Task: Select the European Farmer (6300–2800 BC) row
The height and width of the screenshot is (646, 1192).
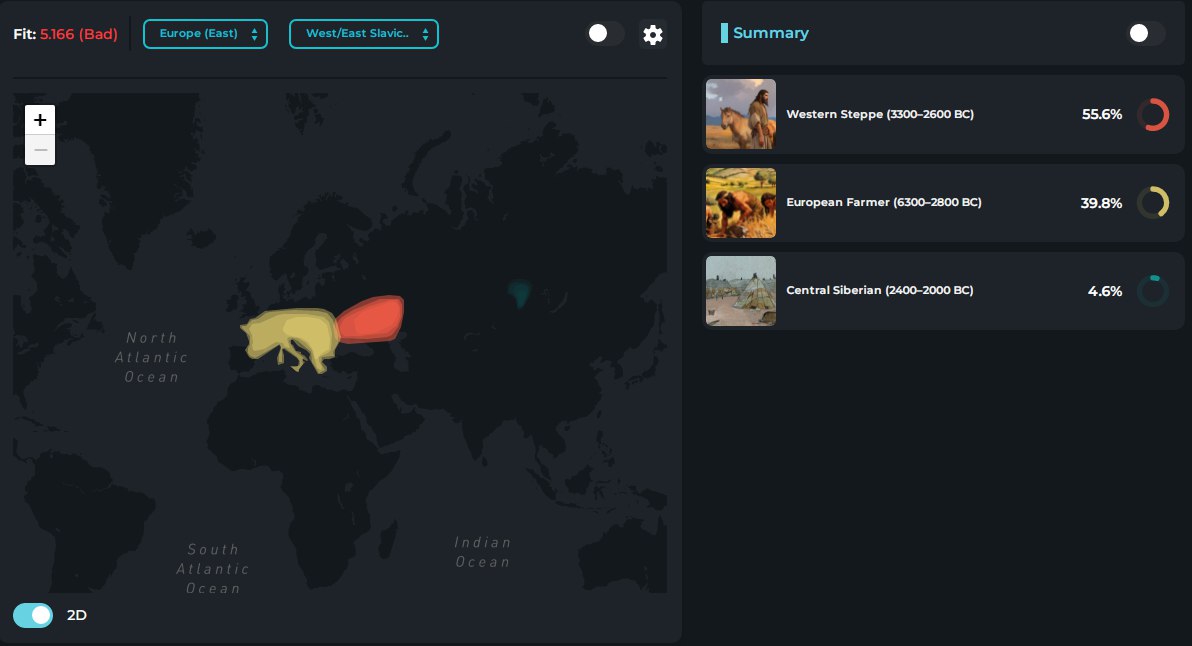Action: coord(943,203)
